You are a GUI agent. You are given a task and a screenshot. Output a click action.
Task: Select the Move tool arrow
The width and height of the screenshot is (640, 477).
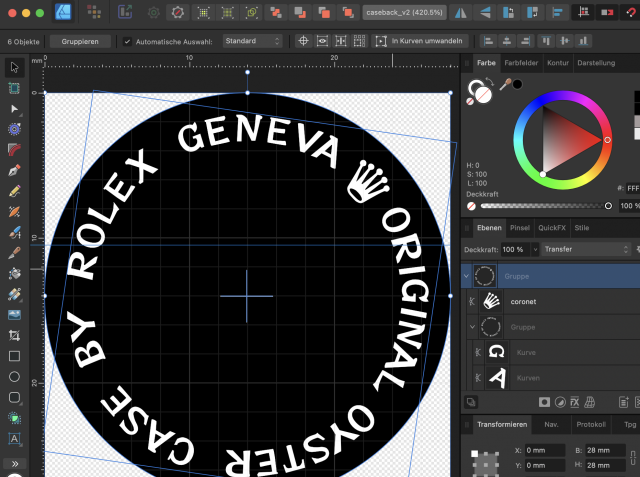pyautogui.click(x=14, y=67)
